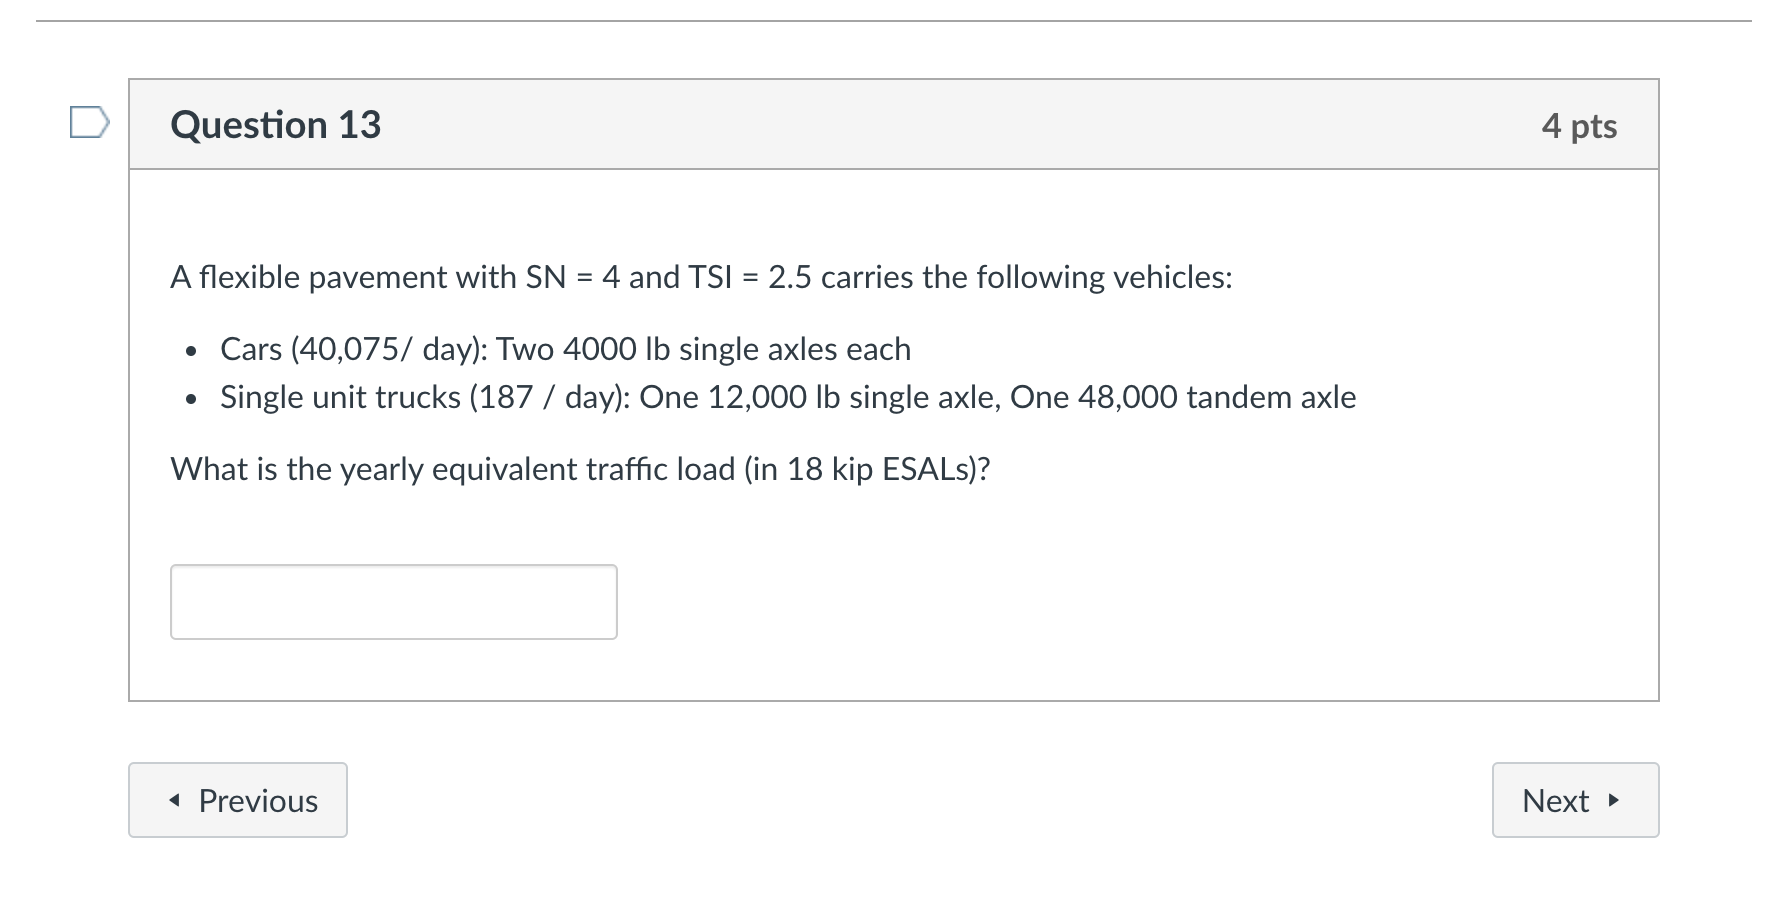
Task: Click the bookmark flag icon beside Question 13
Action: (89, 122)
